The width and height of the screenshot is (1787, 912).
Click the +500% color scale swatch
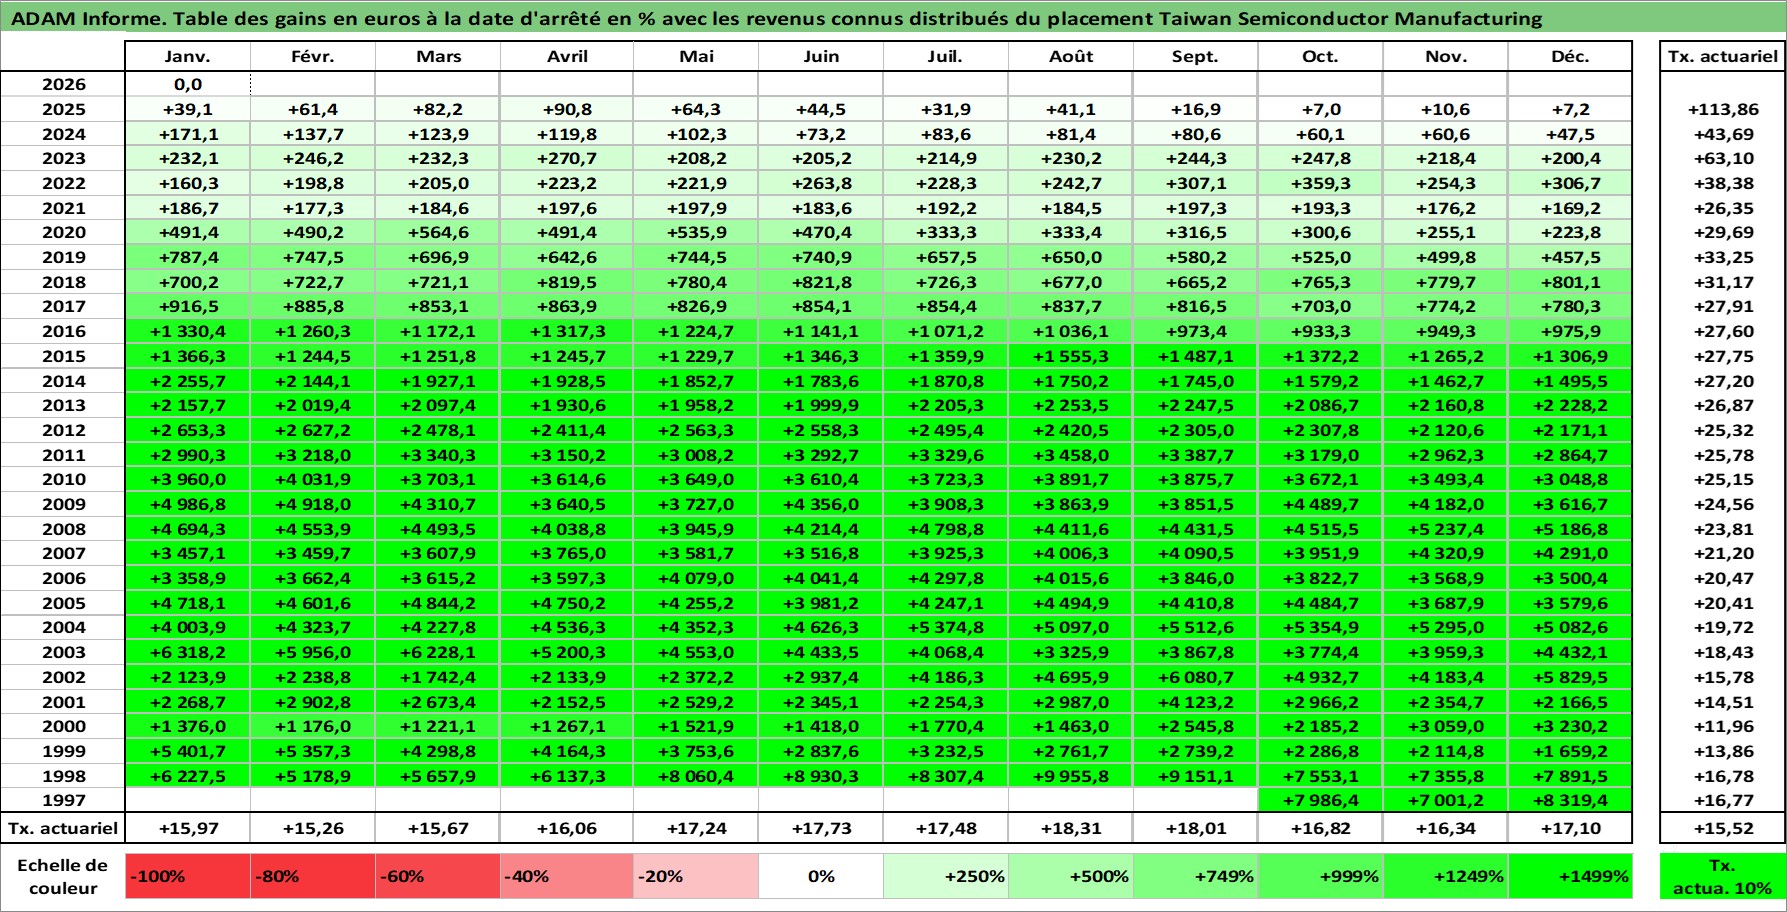pos(1071,876)
